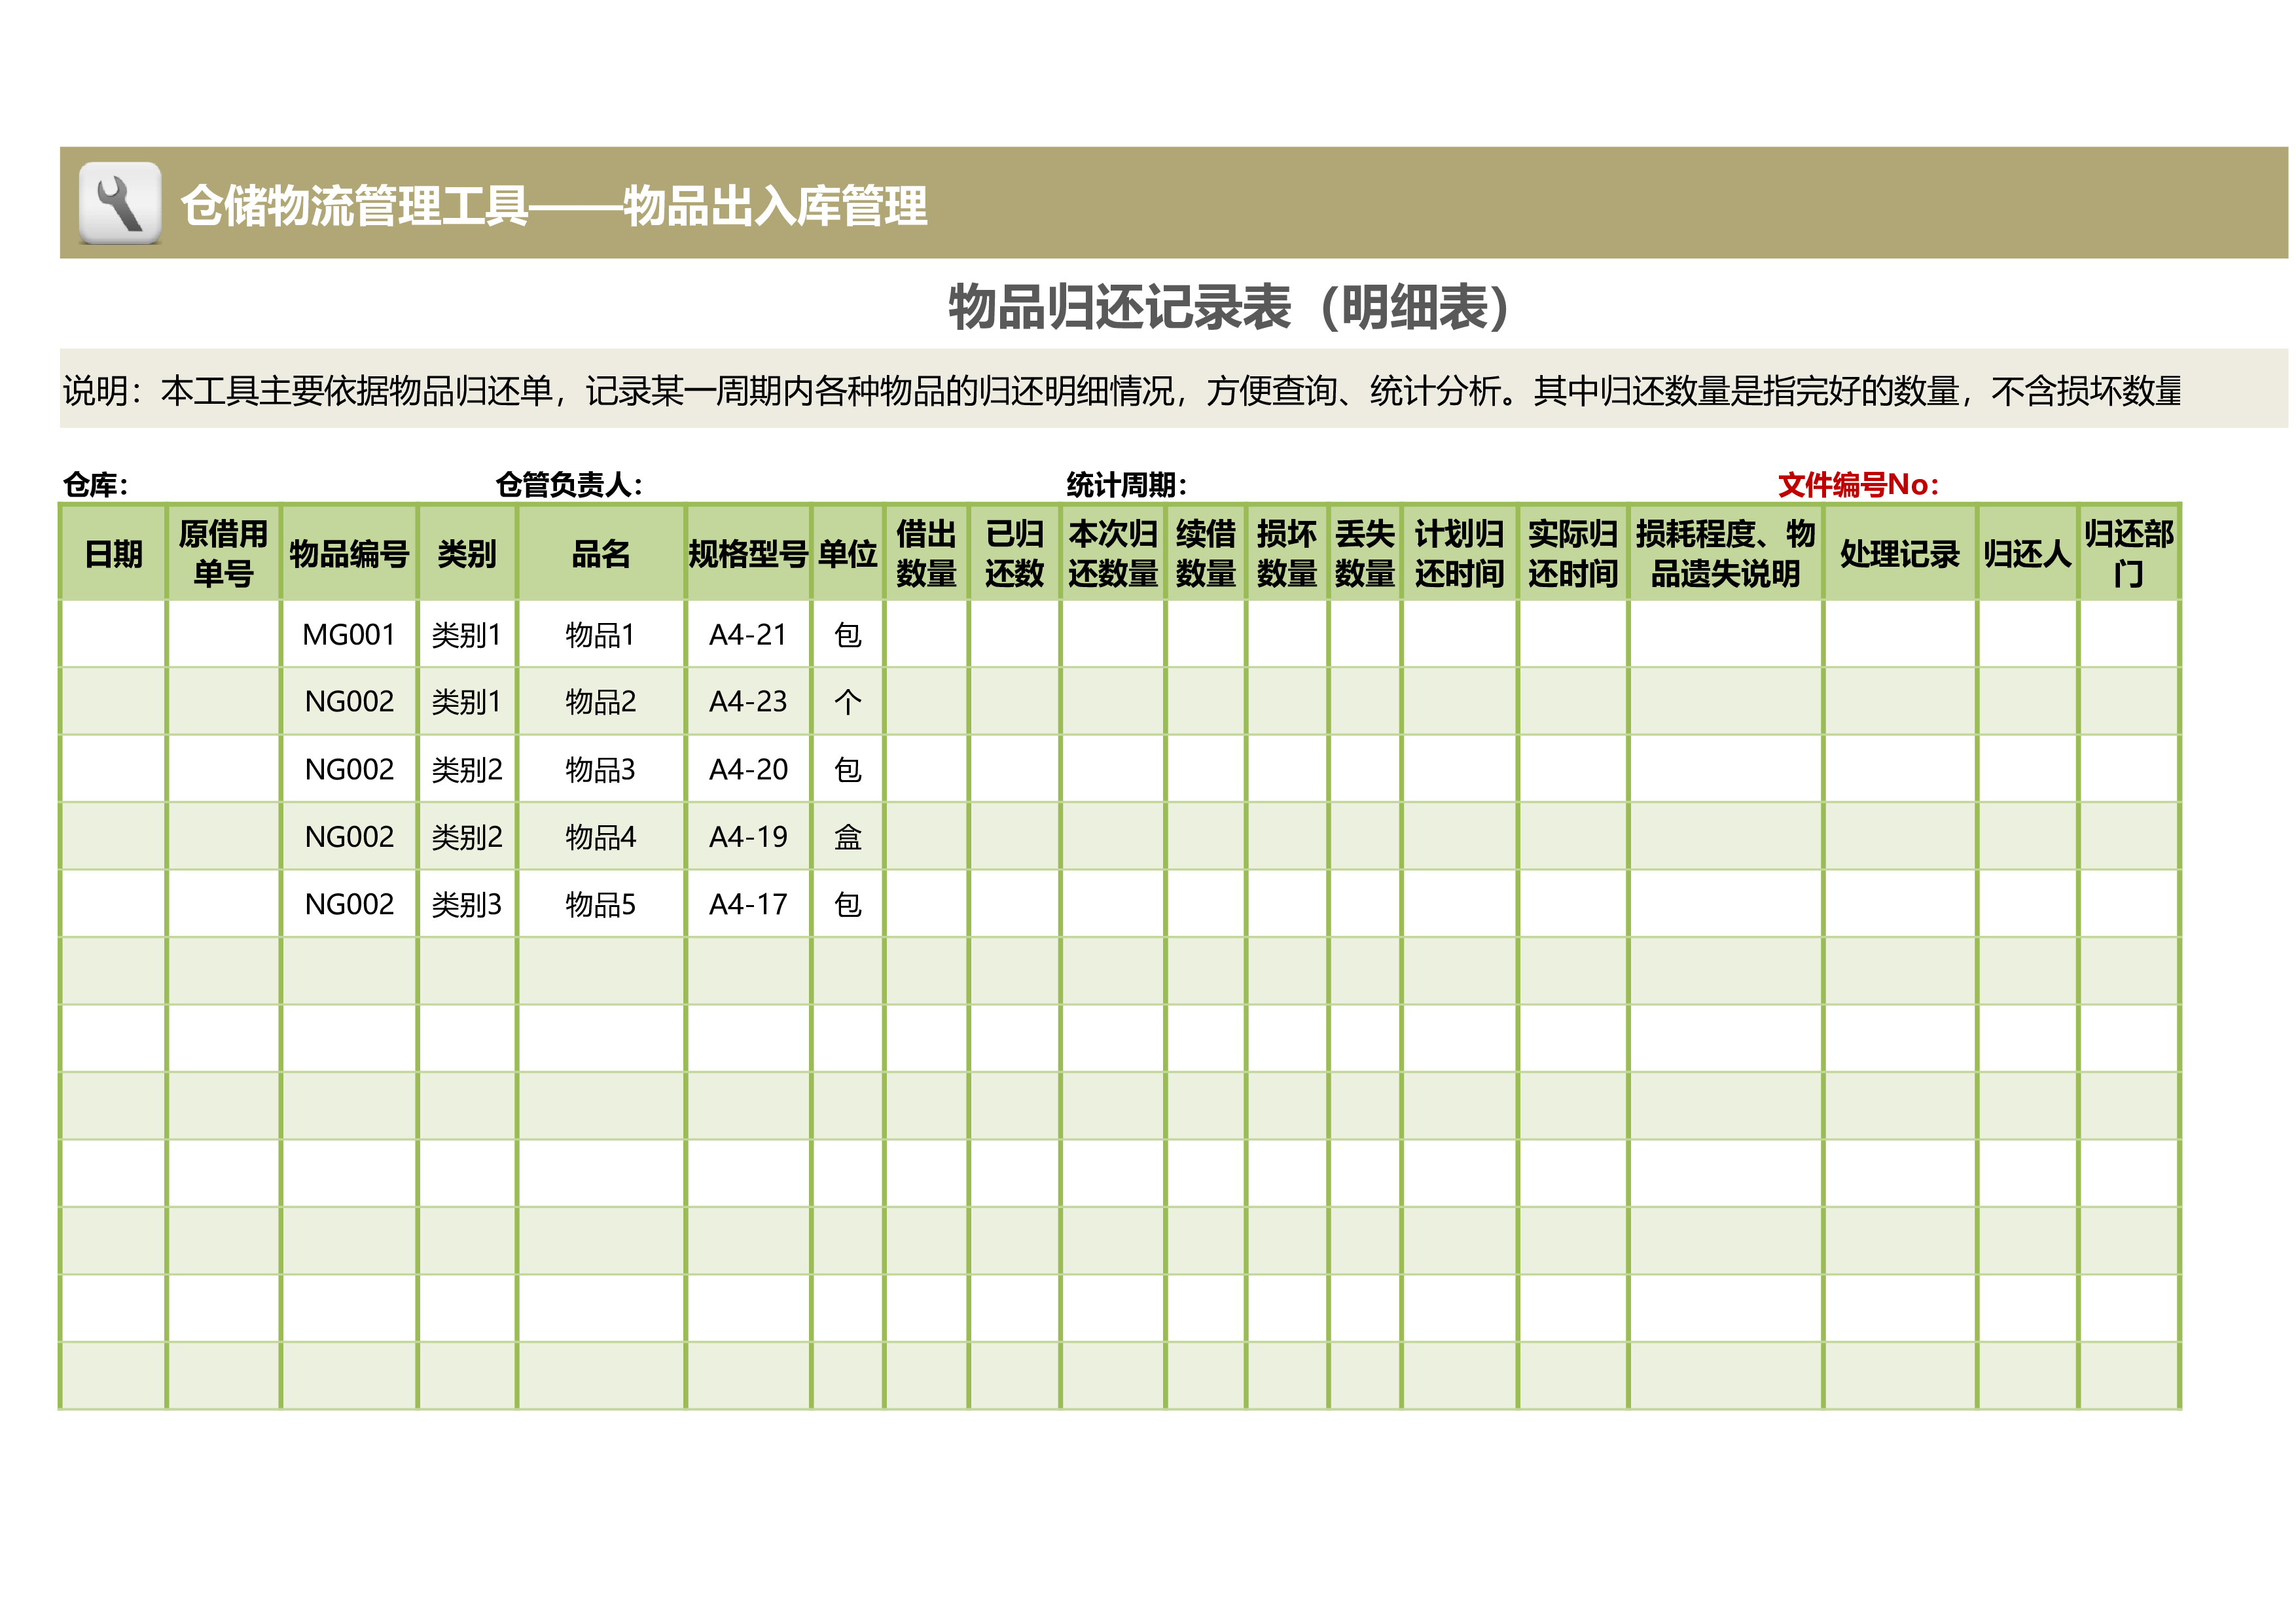The image size is (2296, 1623).
Task: Click the 物品3 name cell
Action: click(601, 769)
